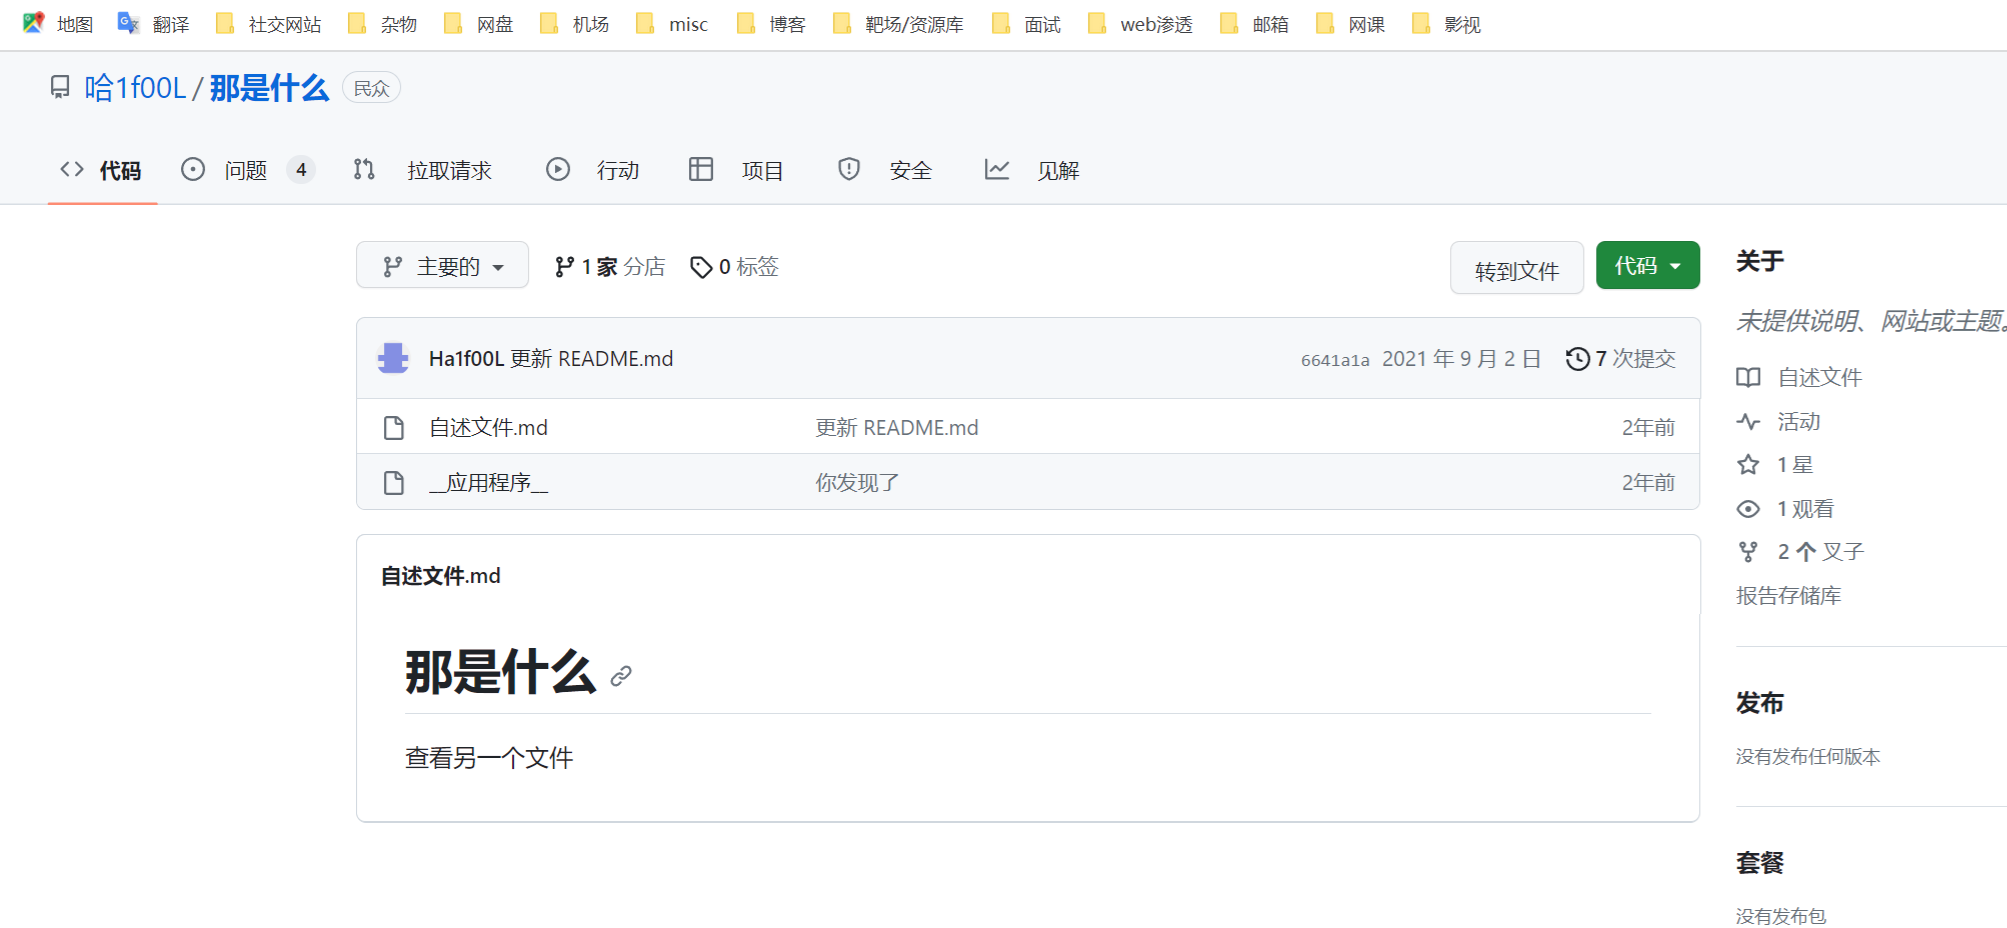Open the 翻译 translate bookmark

[153, 24]
